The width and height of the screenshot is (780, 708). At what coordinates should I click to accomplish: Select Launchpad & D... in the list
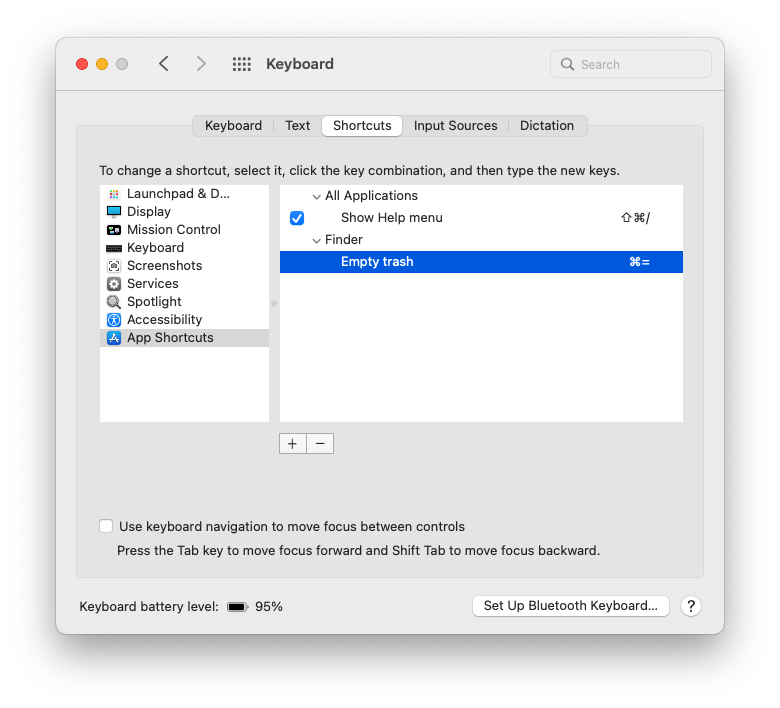[x=178, y=194]
